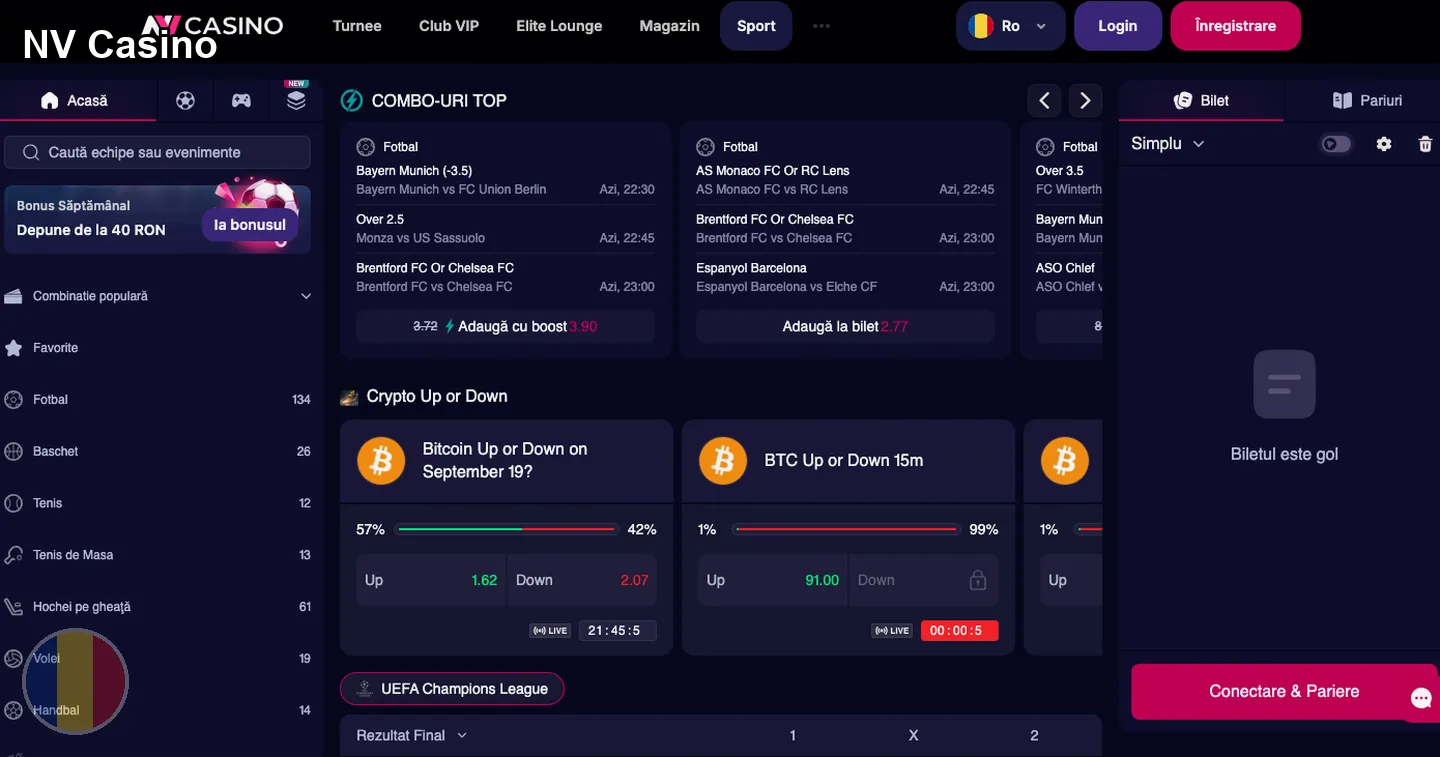Open the stacked layers NEW tab icon

(296, 100)
